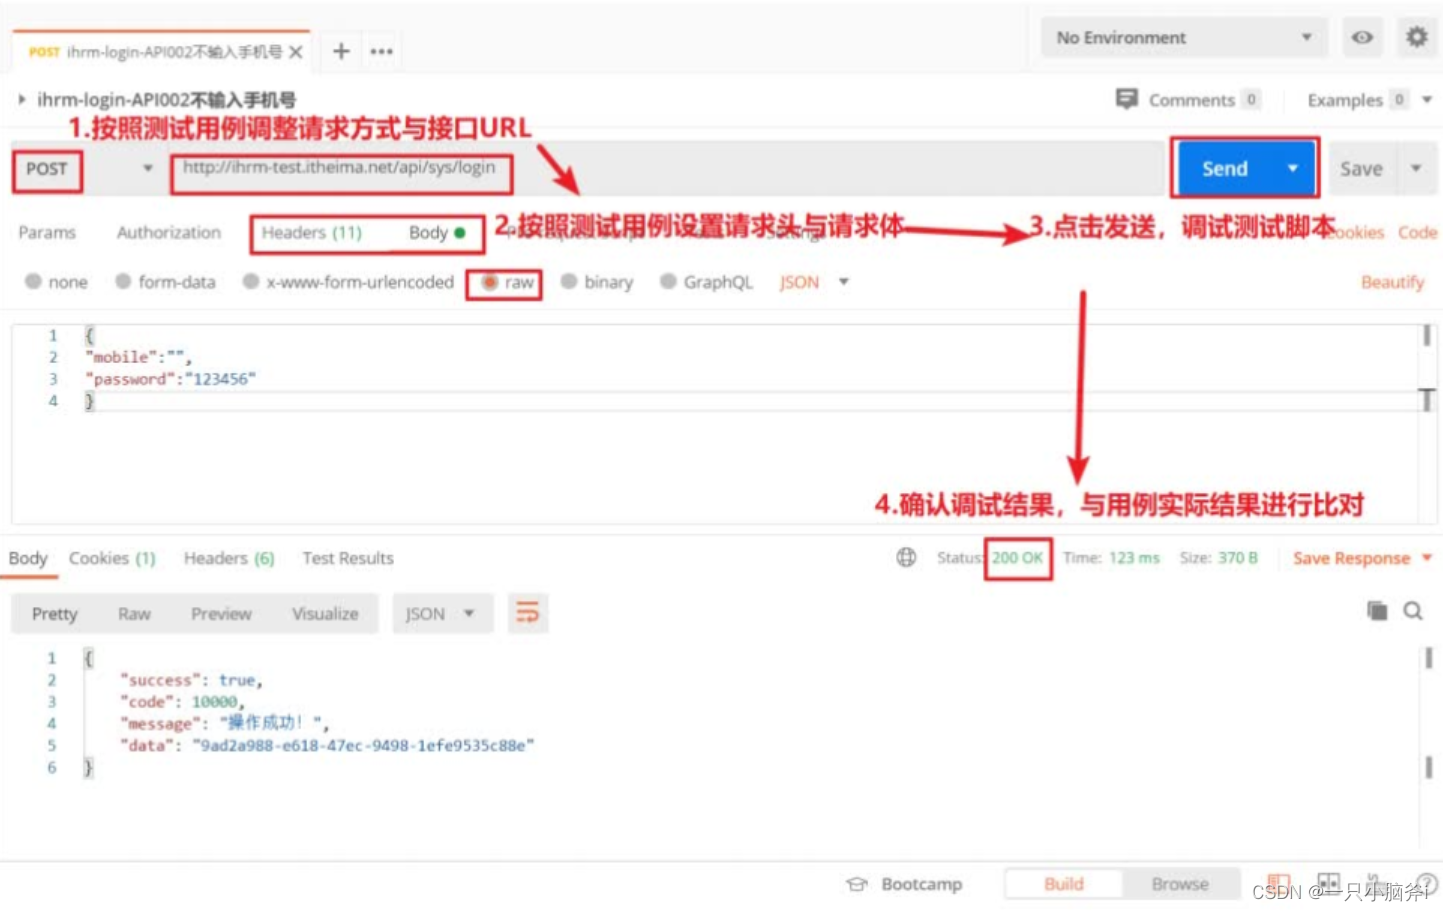Viewport: 1443px width, 911px height.
Task: Click the environment quick look eye icon
Action: coord(1362,38)
